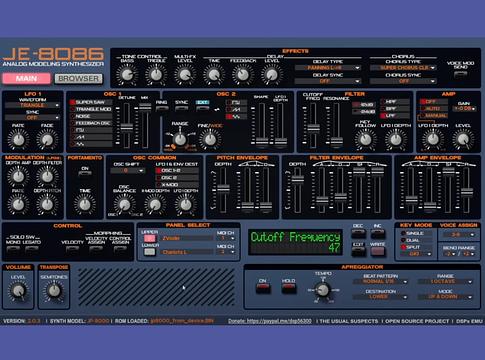
Task: Select the Upper panel
Action: point(150,238)
